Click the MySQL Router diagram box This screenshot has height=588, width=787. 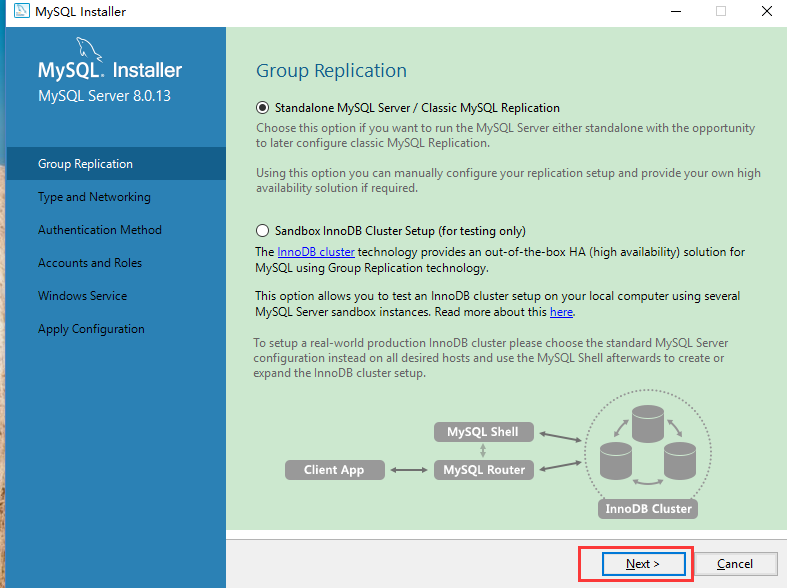[483, 470]
